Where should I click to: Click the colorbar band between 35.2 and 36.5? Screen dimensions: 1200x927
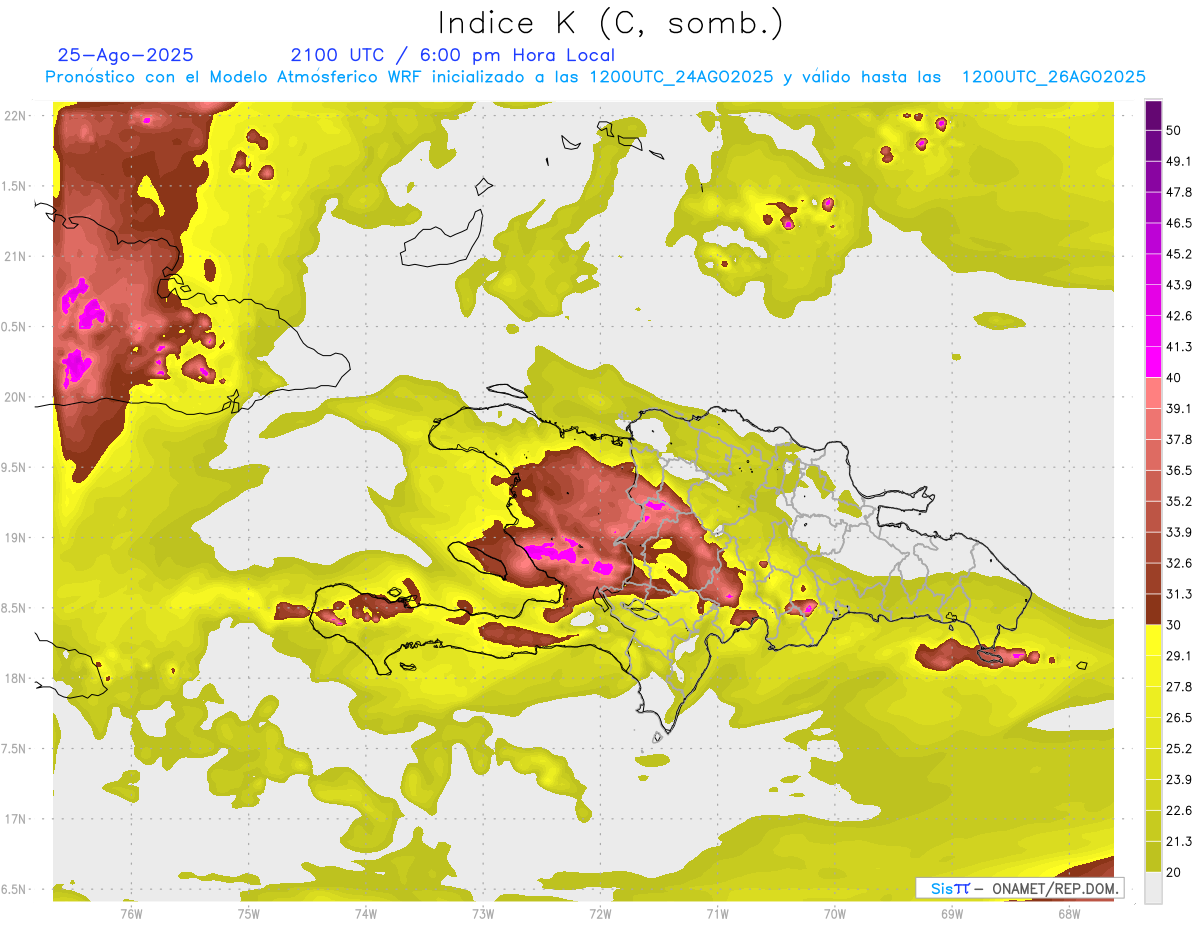click(x=1153, y=485)
